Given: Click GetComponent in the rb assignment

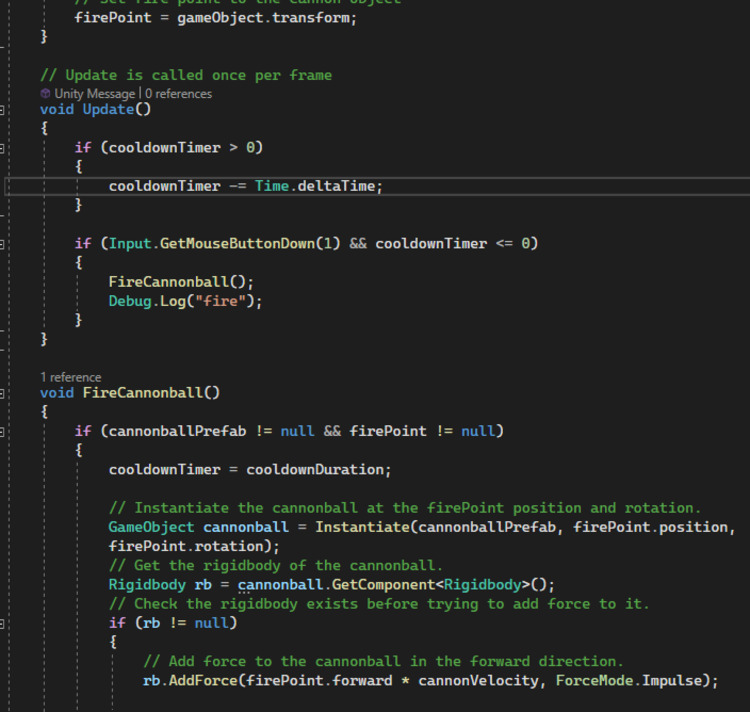Looking at the screenshot, I should pyautogui.click(x=383, y=585).
